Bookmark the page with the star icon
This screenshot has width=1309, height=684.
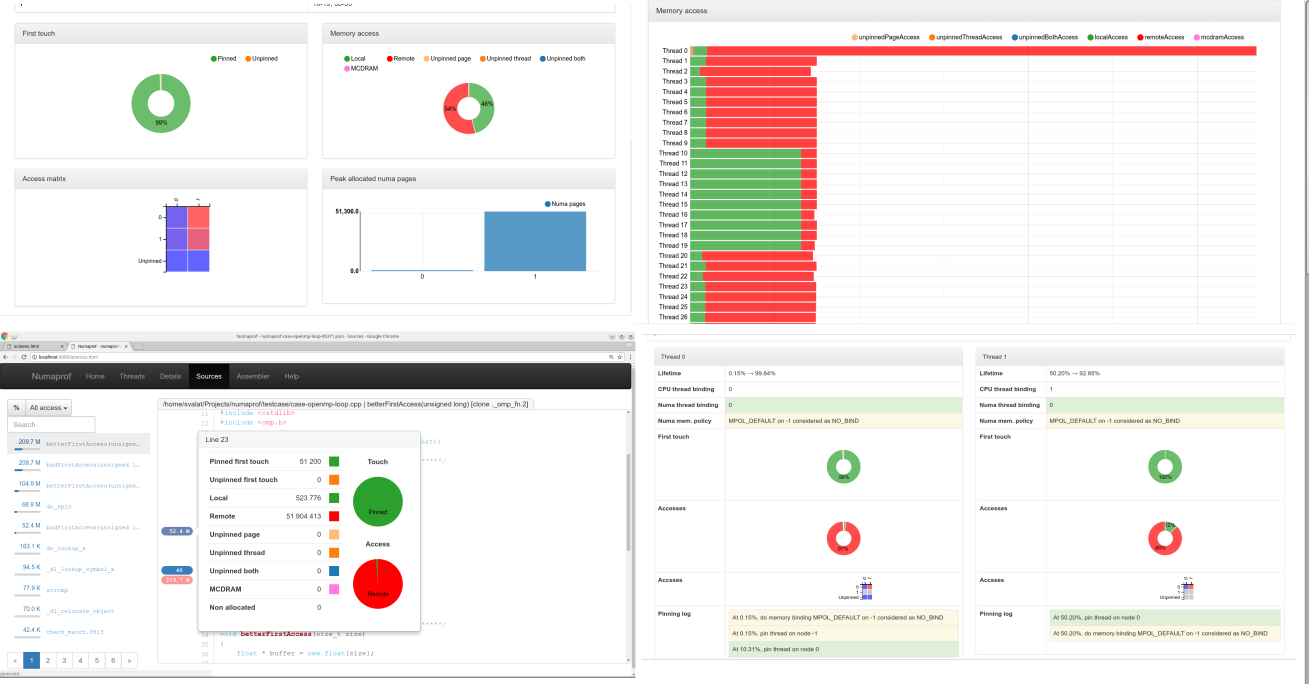point(620,357)
